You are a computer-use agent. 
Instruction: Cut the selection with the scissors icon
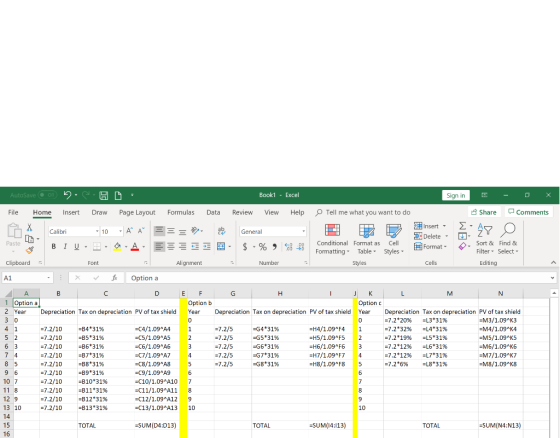click(x=30, y=228)
